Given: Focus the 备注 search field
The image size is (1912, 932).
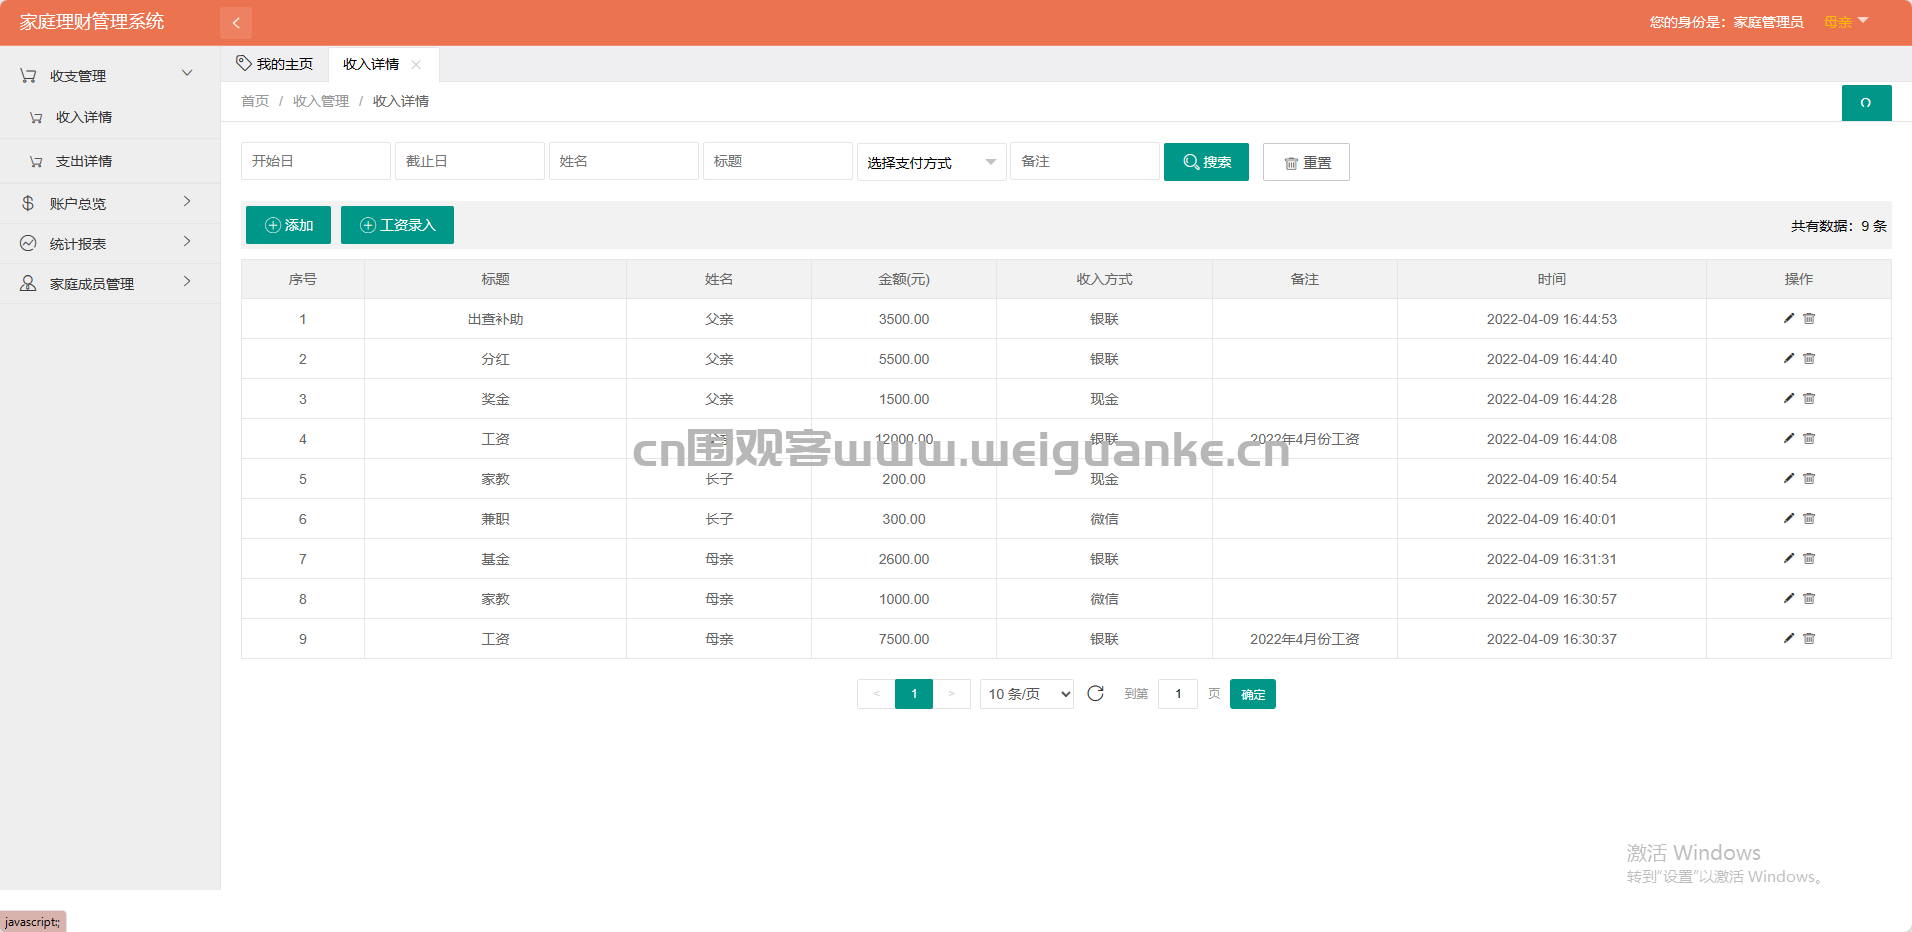Looking at the screenshot, I should coord(1085,161).
